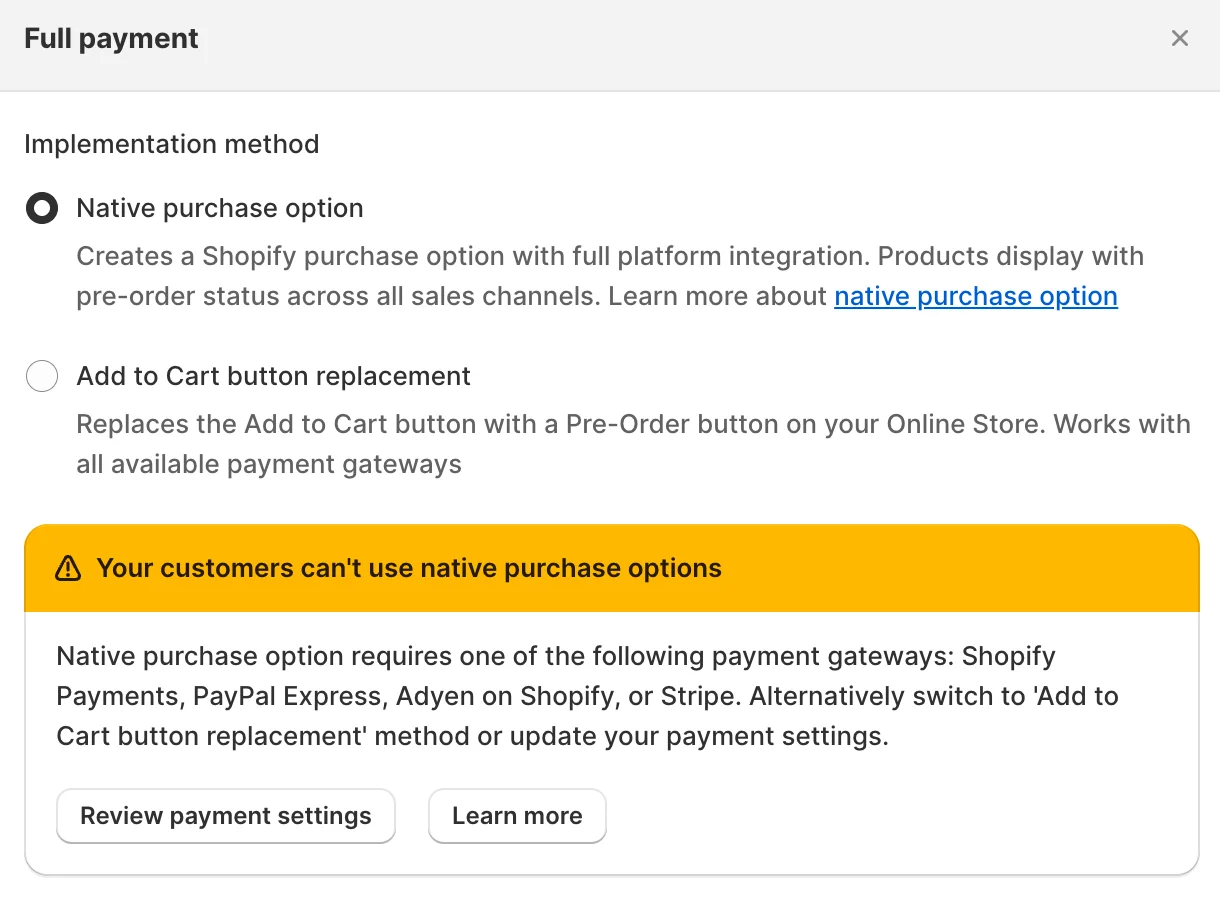Click the underlined native purchase option hyperlink

coord(975,296)
